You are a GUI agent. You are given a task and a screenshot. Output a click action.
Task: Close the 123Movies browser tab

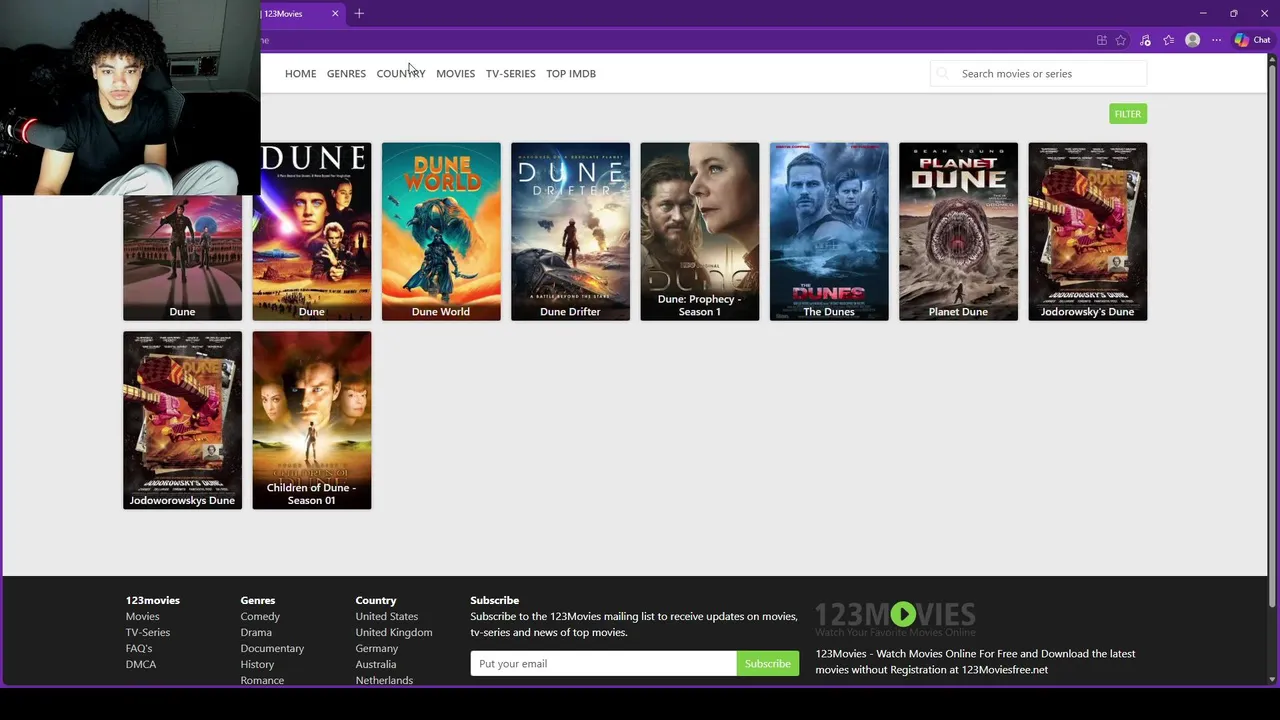pos(335,13)
